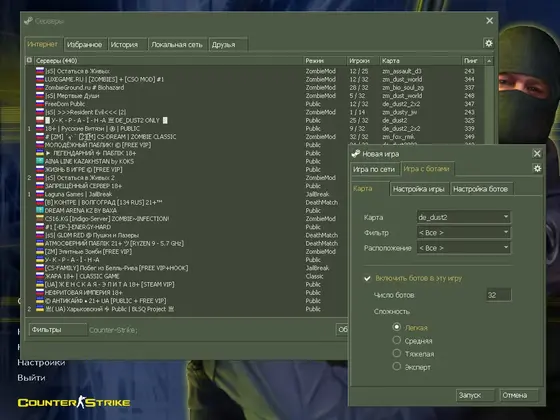Select Средняя difficulty radio button
Screen dimensions: 560x420
tap(396, 340)
